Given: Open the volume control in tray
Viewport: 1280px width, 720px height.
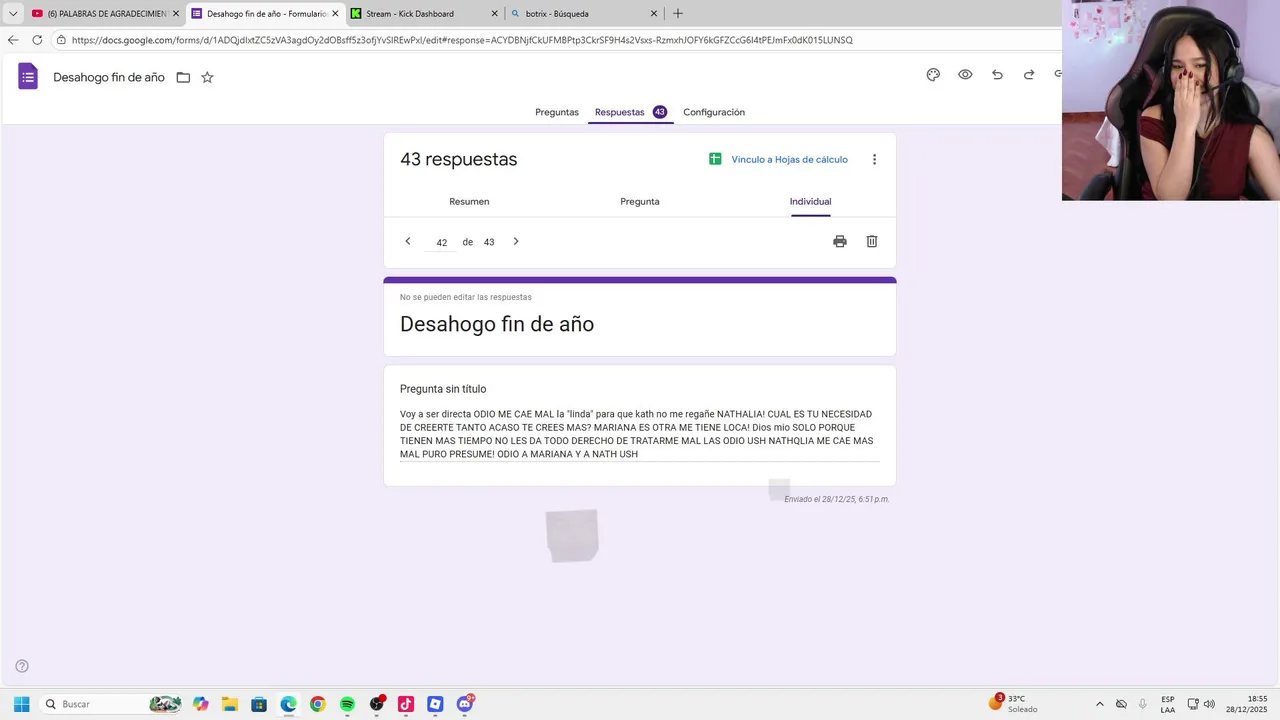Looking at the screenshot, I should pos(1209,704).
